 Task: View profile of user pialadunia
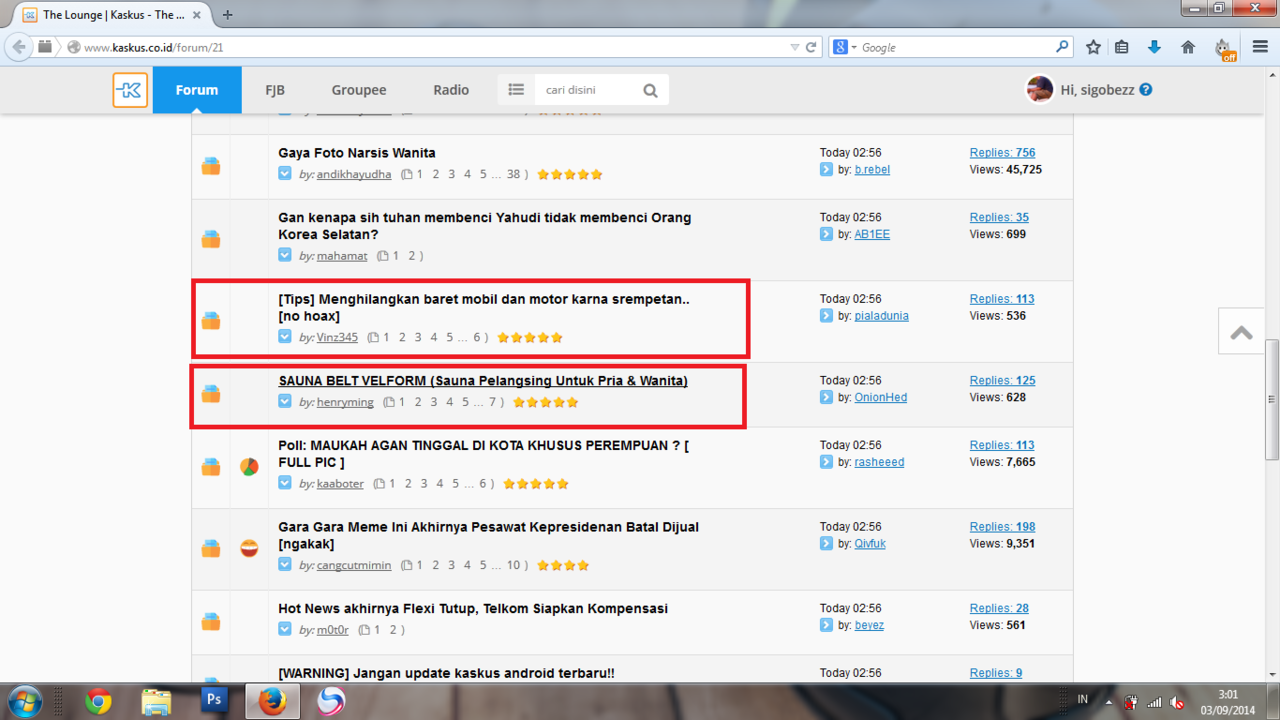881,316
